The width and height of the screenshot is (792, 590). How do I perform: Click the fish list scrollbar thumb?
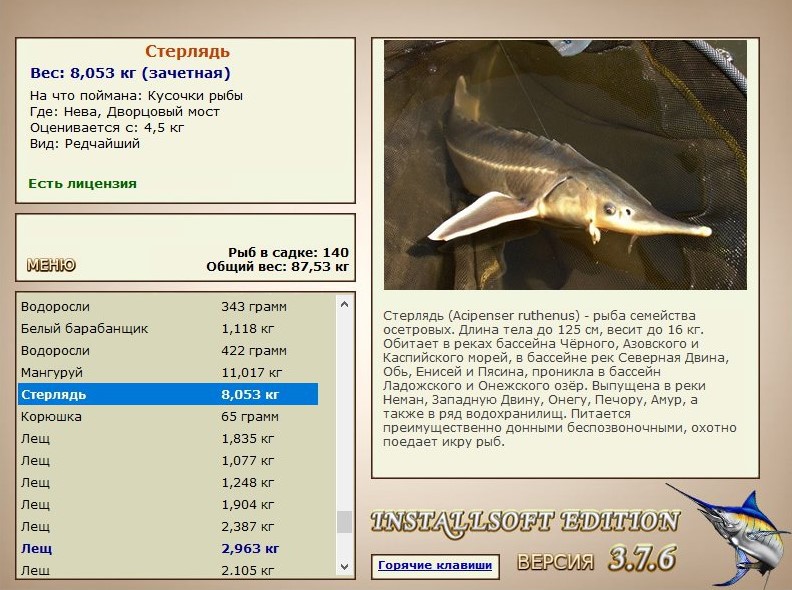point(344,522)
